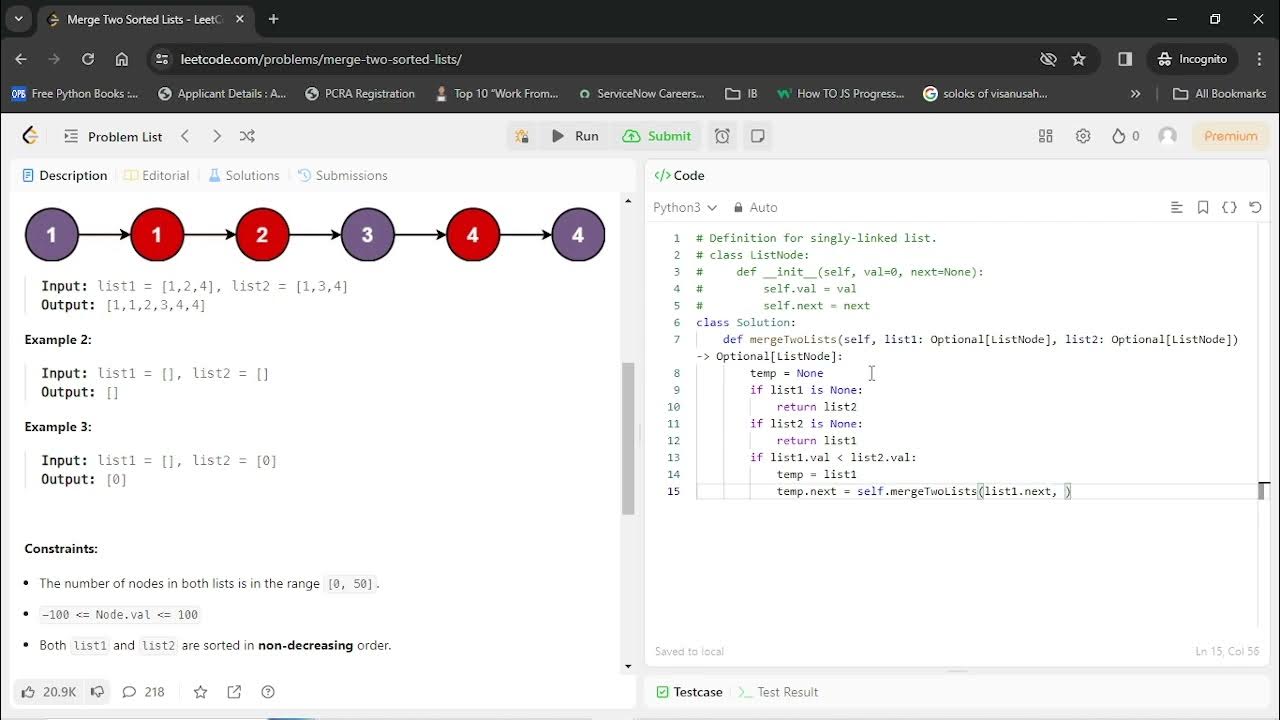Reset code to default icon
1280x720 pixels.
pyautogui.click(x=1255, y=207)
